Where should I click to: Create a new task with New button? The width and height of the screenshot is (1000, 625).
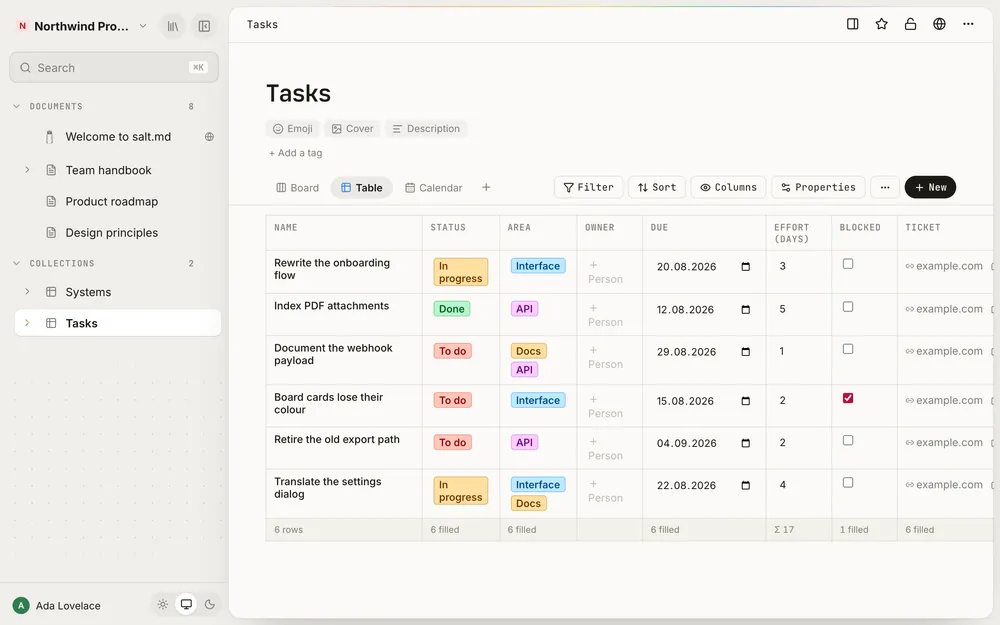[x=930, y=188]
